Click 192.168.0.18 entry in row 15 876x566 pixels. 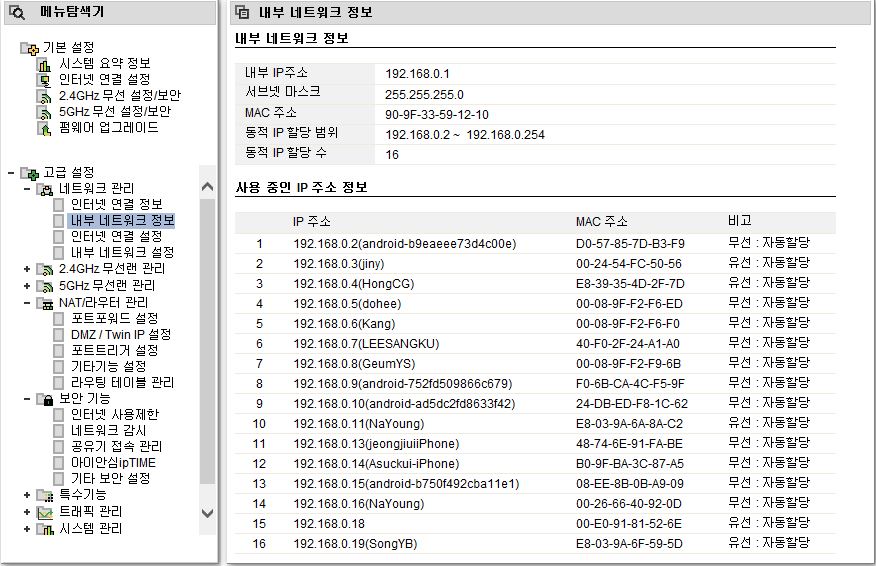329,524
